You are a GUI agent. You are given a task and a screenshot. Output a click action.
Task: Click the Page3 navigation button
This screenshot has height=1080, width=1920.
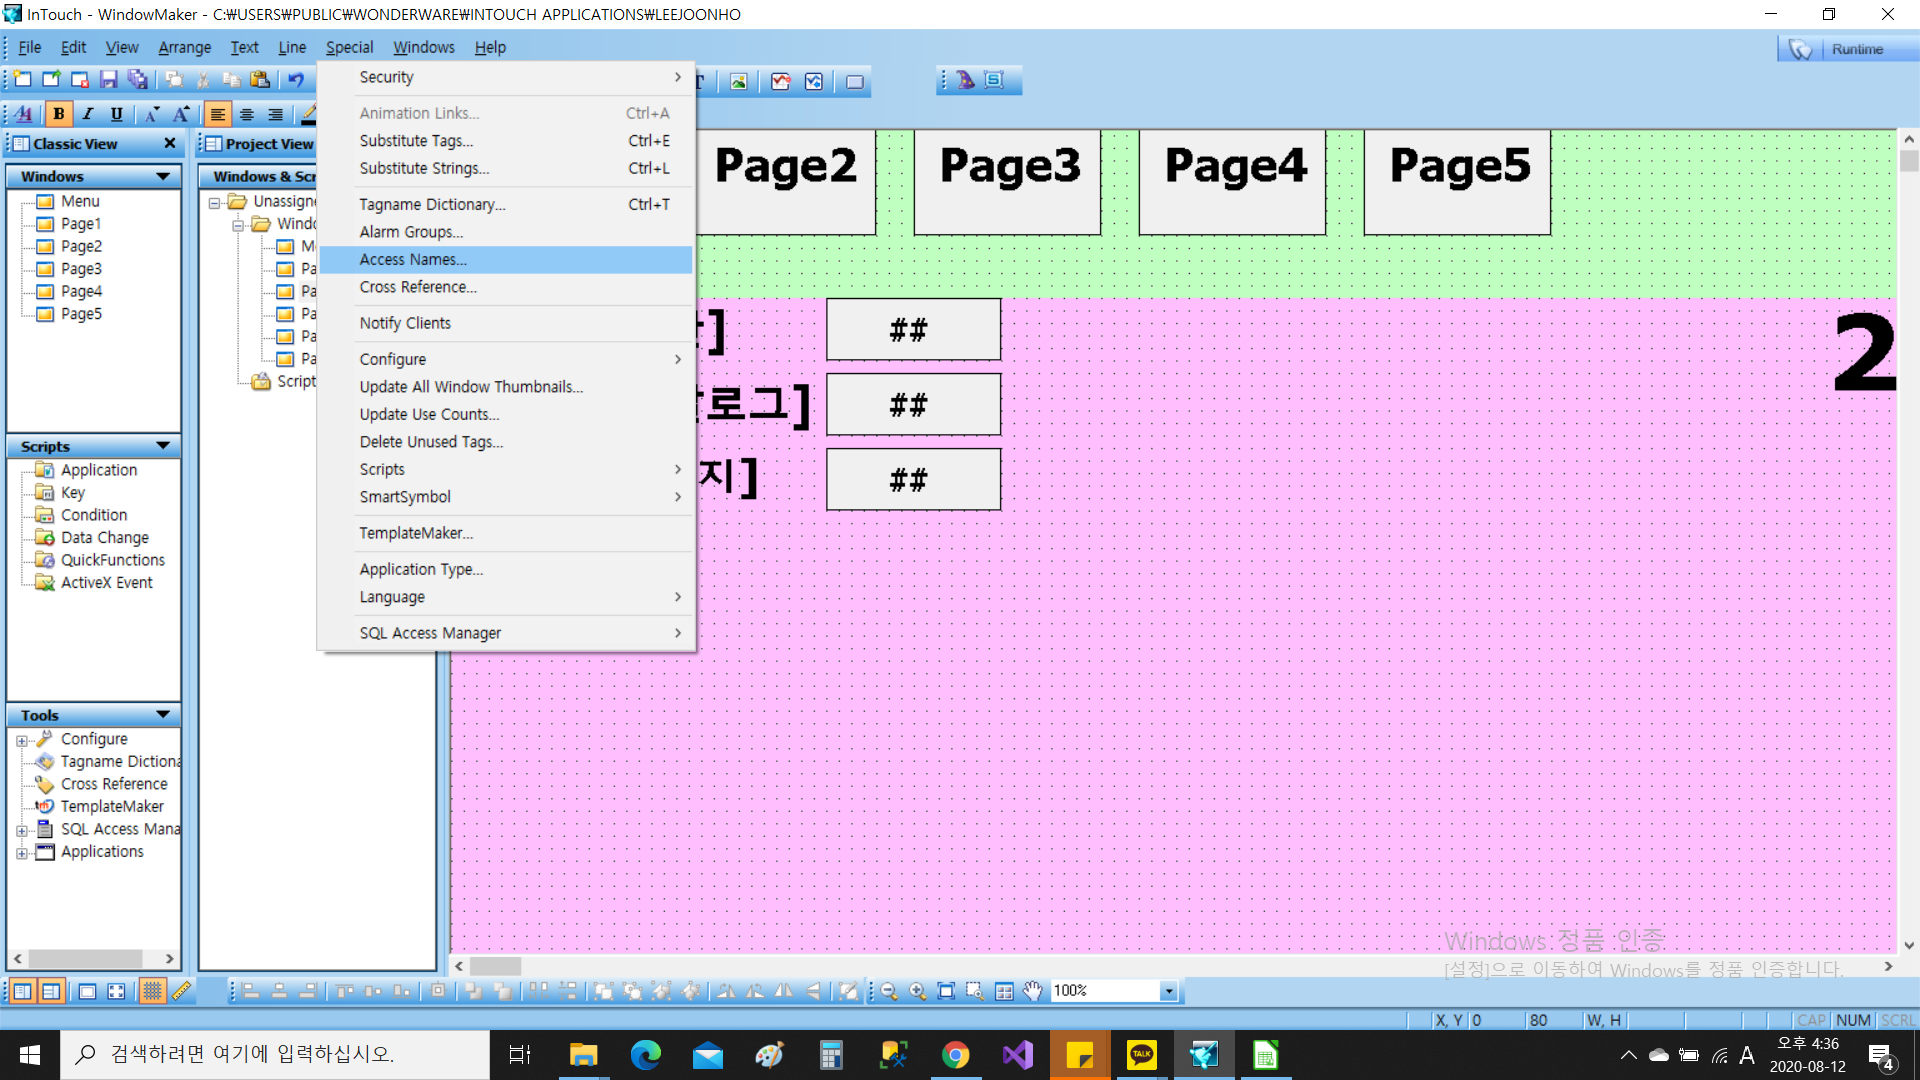(1008, 182)
